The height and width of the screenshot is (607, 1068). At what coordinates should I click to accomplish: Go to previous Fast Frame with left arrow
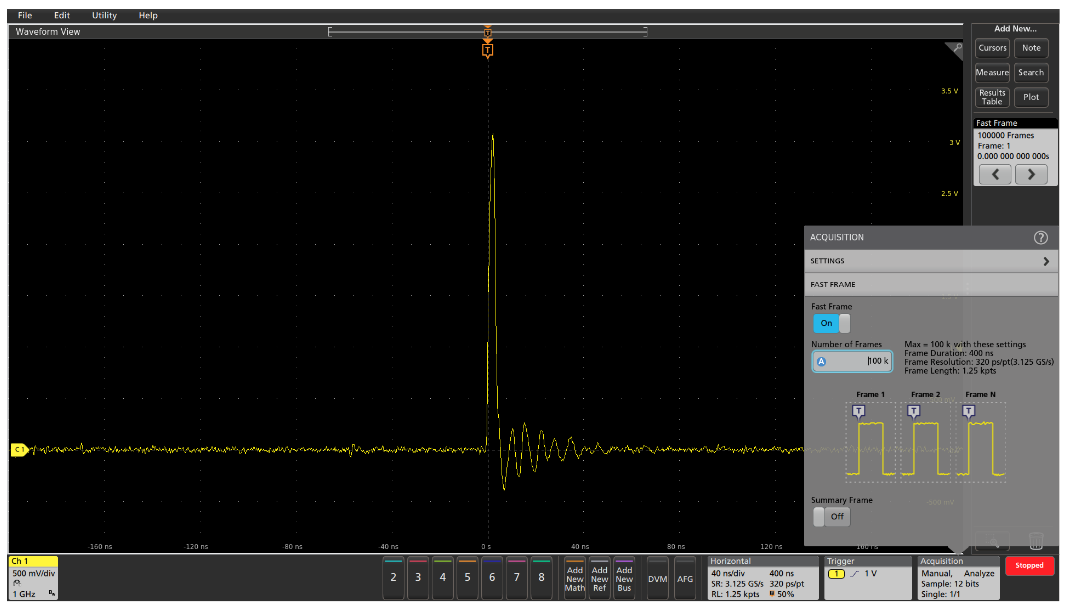click(x=994, y=175)
